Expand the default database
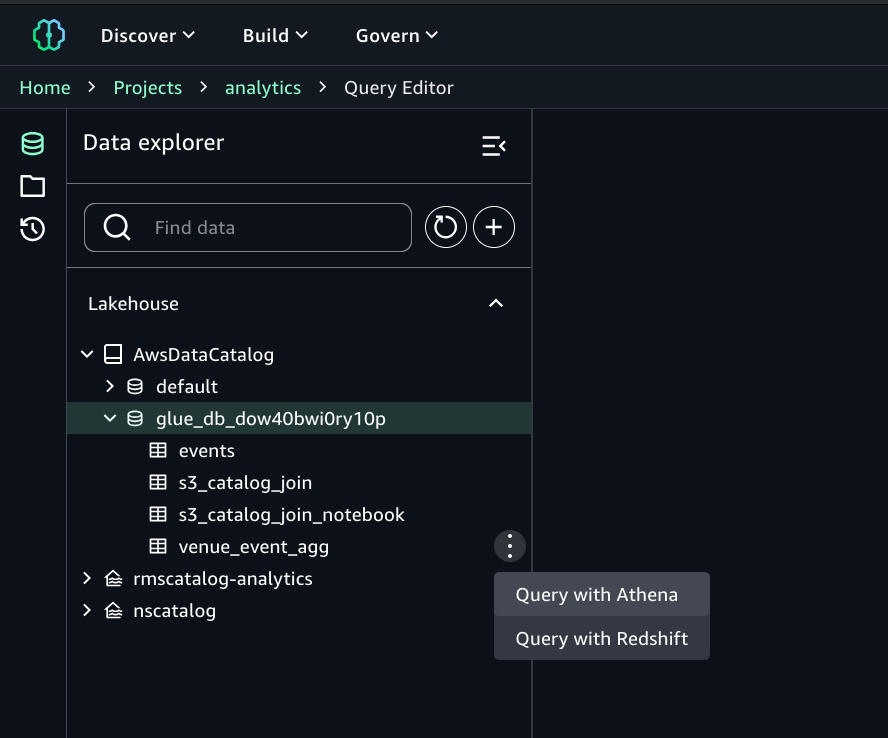The width and height of the screenshot is (888, 738). point(110,386)
